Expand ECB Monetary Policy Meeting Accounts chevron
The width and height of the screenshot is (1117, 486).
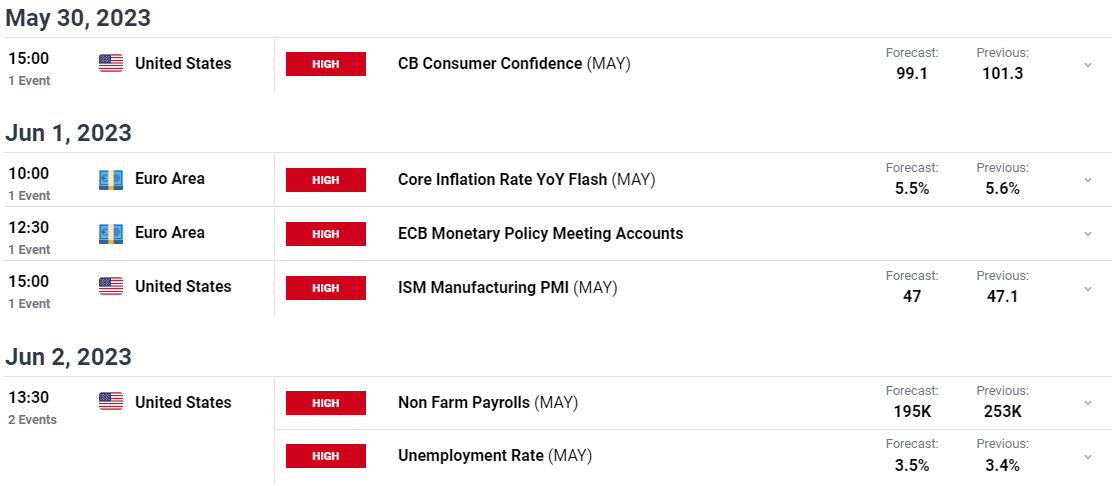click(x=1088, y=234)
